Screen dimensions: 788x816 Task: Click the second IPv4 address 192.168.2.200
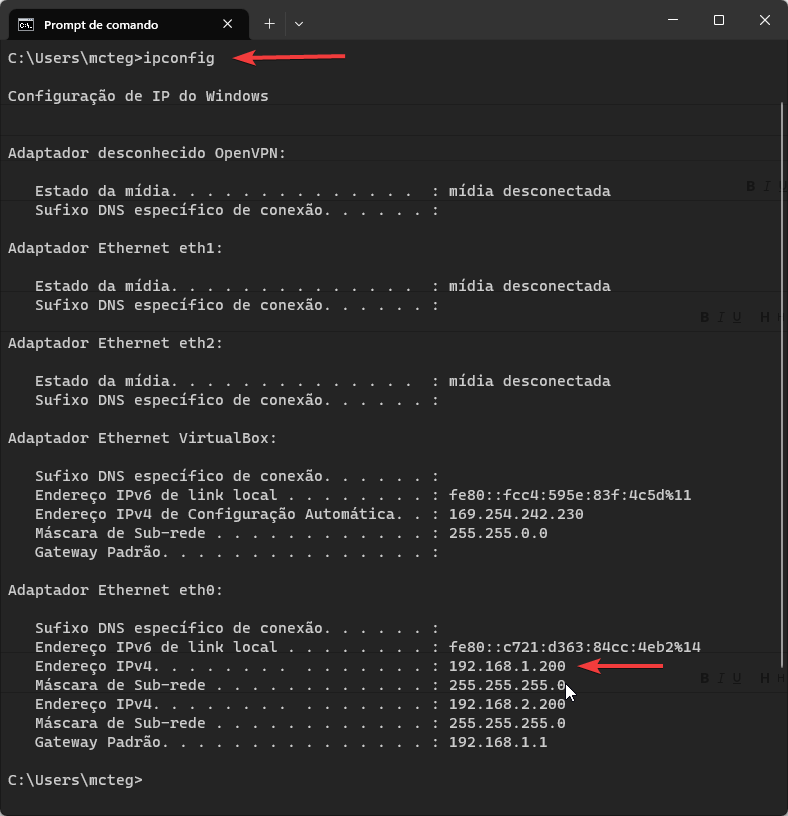(507, 704)
